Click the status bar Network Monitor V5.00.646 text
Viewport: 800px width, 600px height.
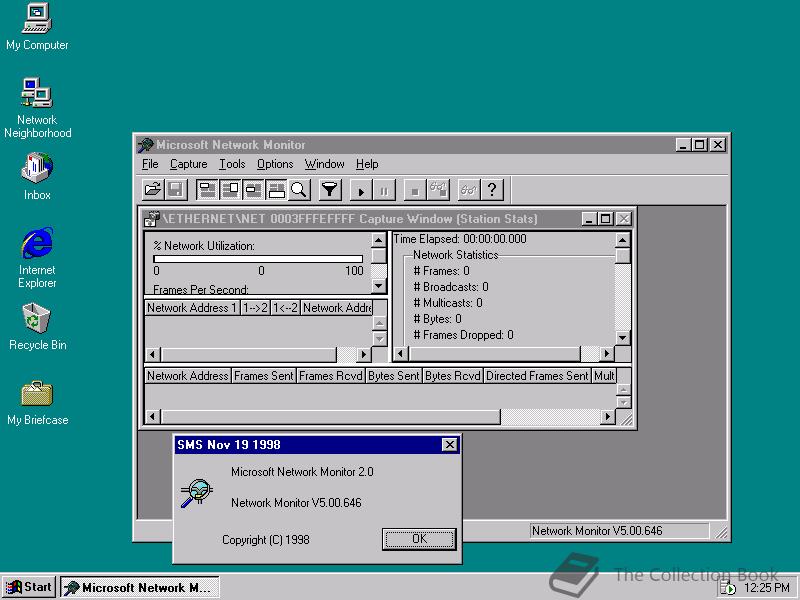(x=597, y=531)
